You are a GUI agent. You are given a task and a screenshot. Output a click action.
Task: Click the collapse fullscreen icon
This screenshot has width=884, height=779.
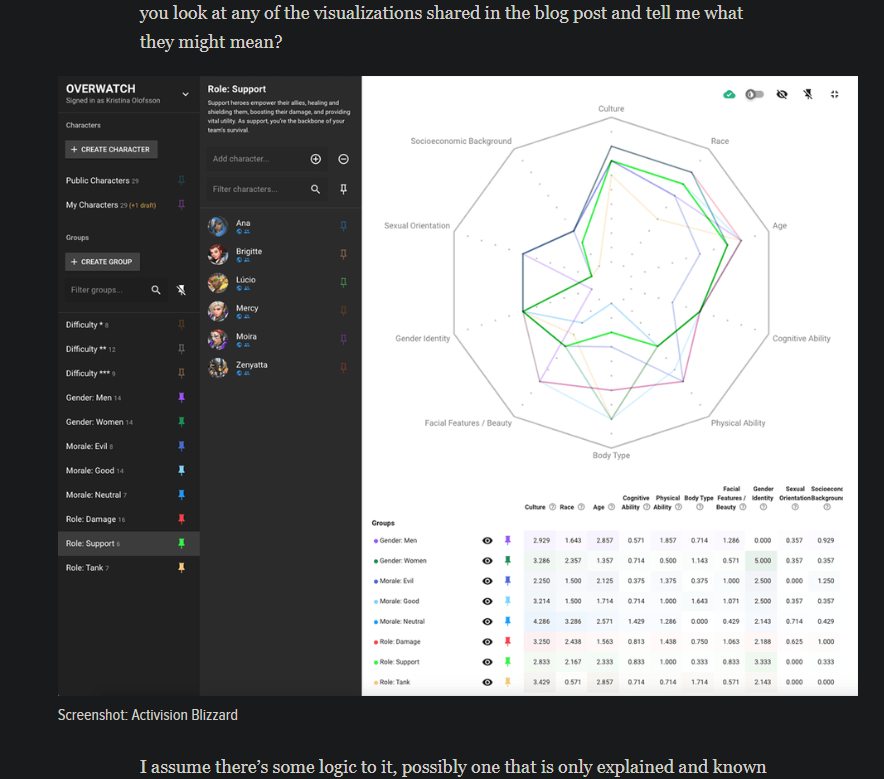[x=834, y=94]
